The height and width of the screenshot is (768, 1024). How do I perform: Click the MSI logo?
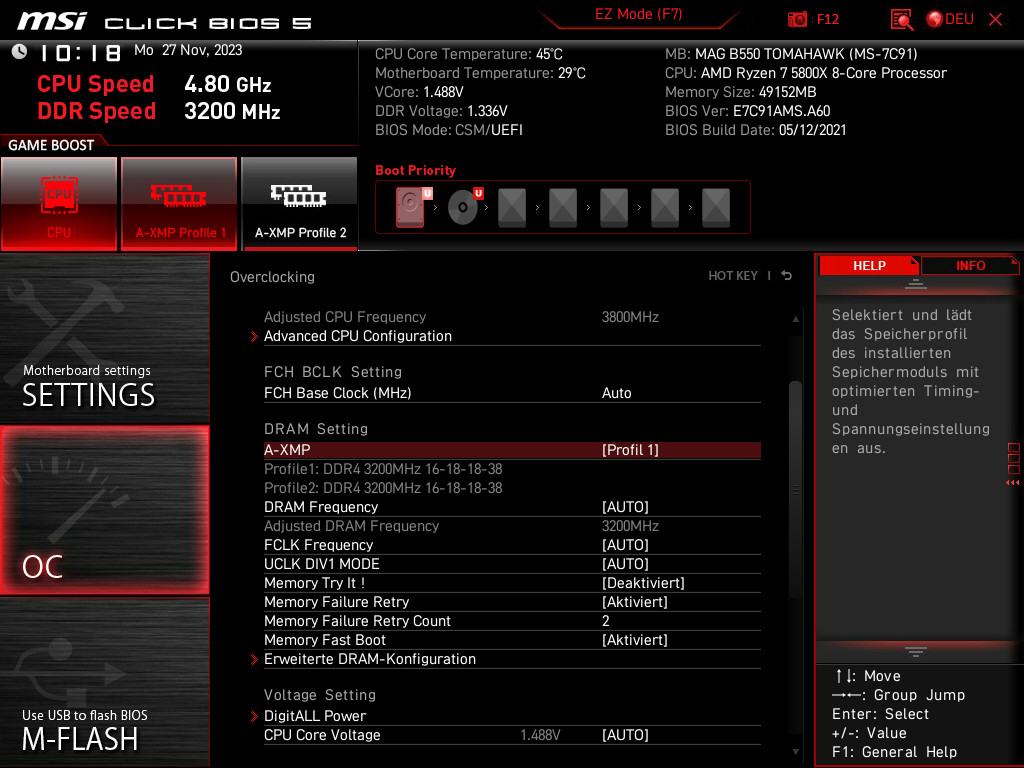52,20
